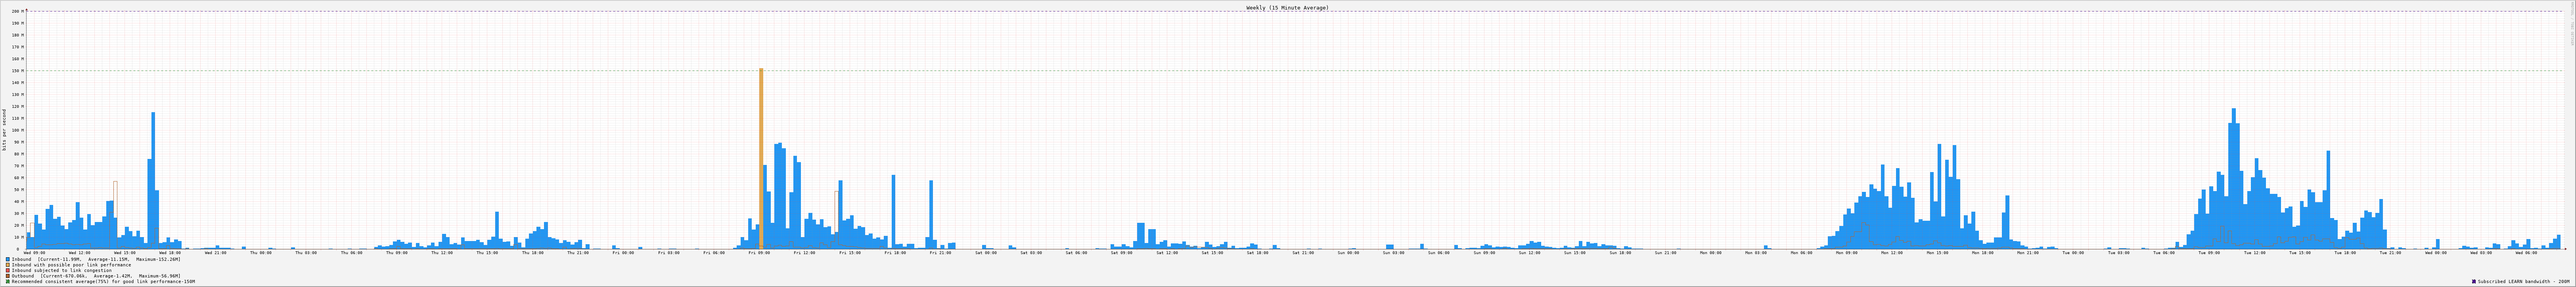The image size is (2576, 287).
Task: Click the brown Outbound legend color box
Action: (8, 276)
